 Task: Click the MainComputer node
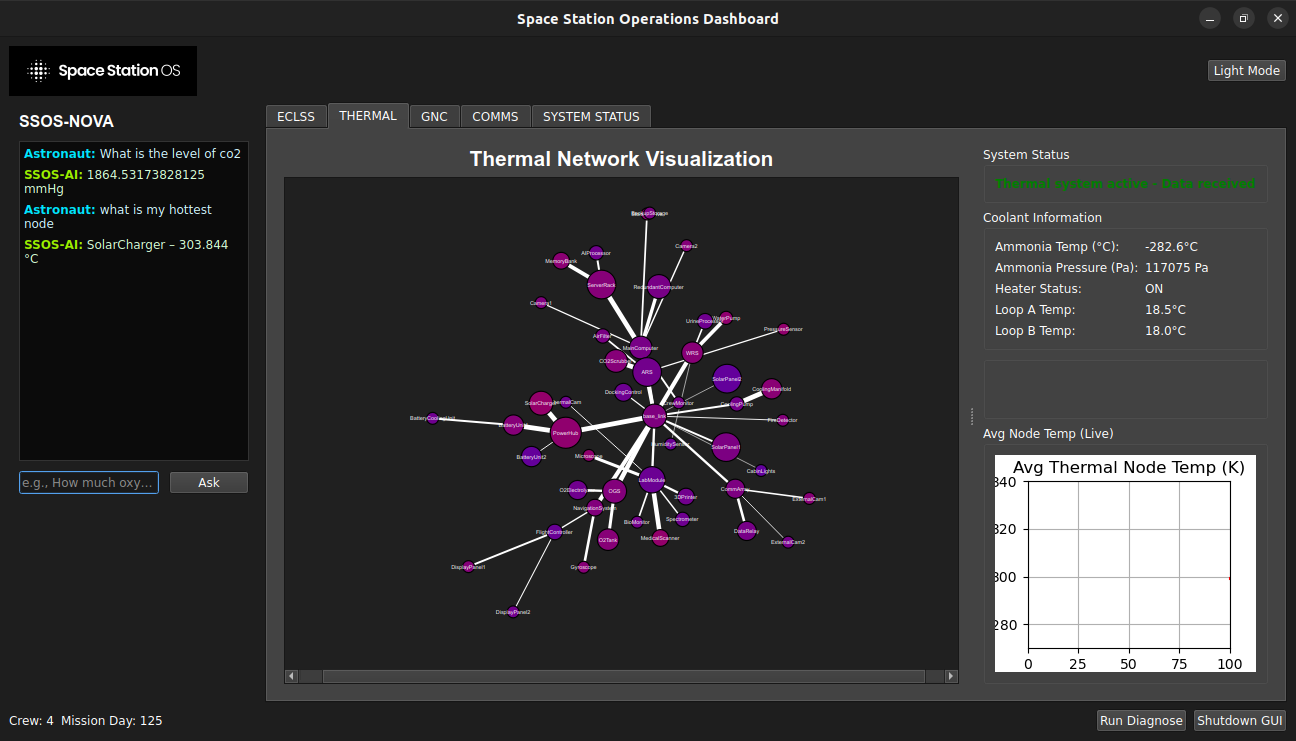pos(640,348)
